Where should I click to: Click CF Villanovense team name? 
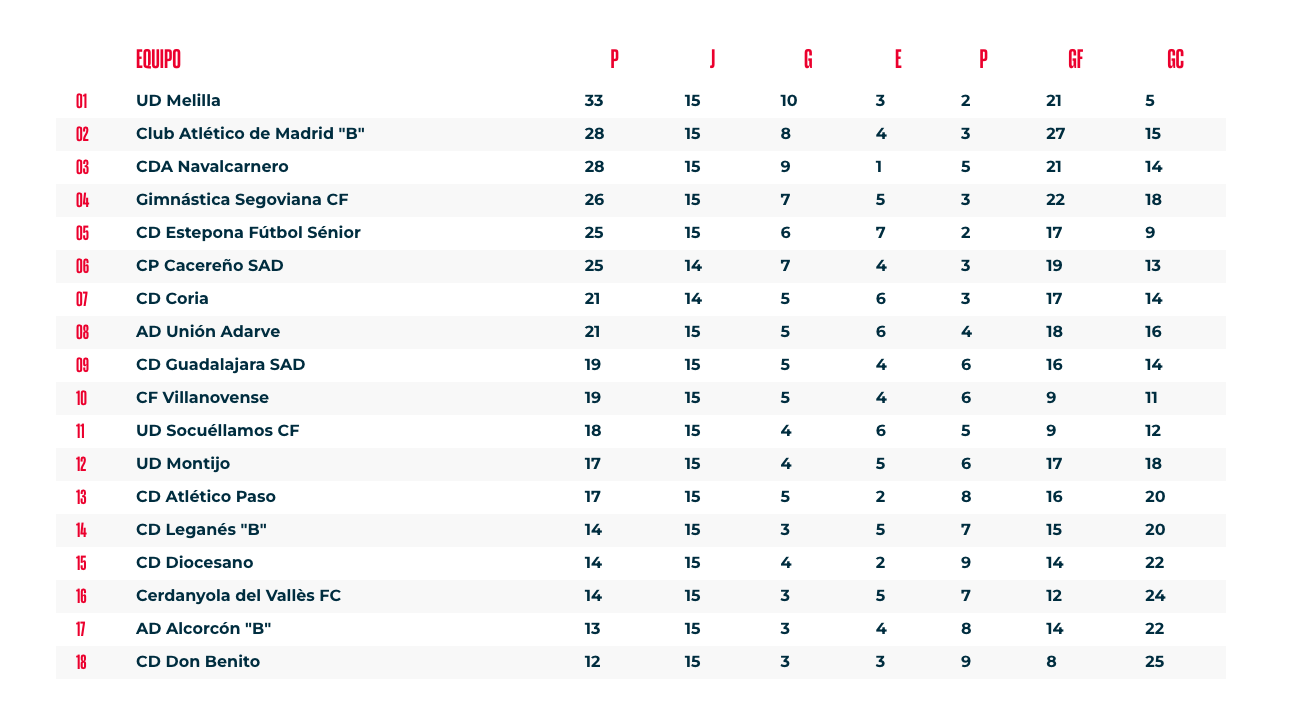(x=202, y=398)
